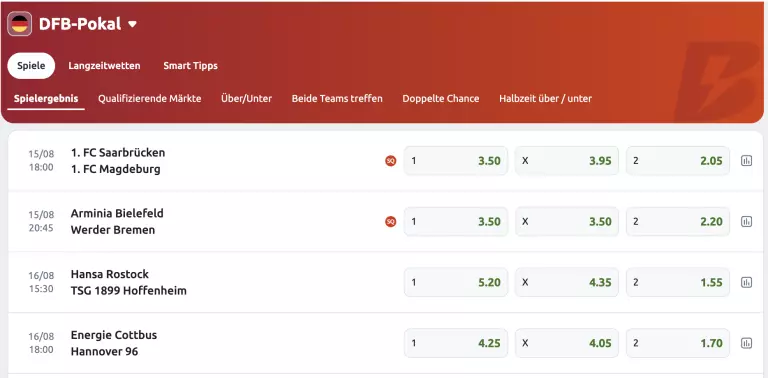Select Magdeburg away win at 2.05
The height and width of the screenshot is (378, 768).
(678, 161)
